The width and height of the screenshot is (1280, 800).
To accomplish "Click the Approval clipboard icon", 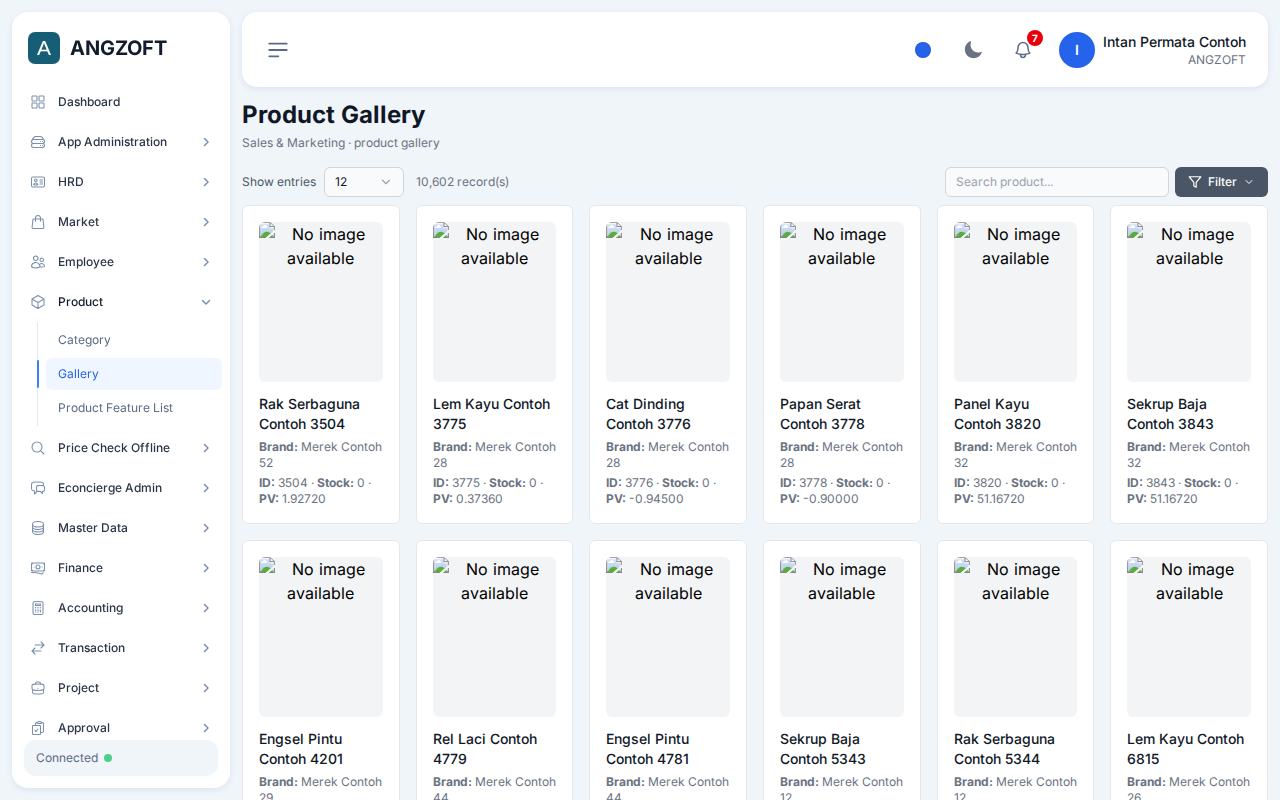I will 38,728.
